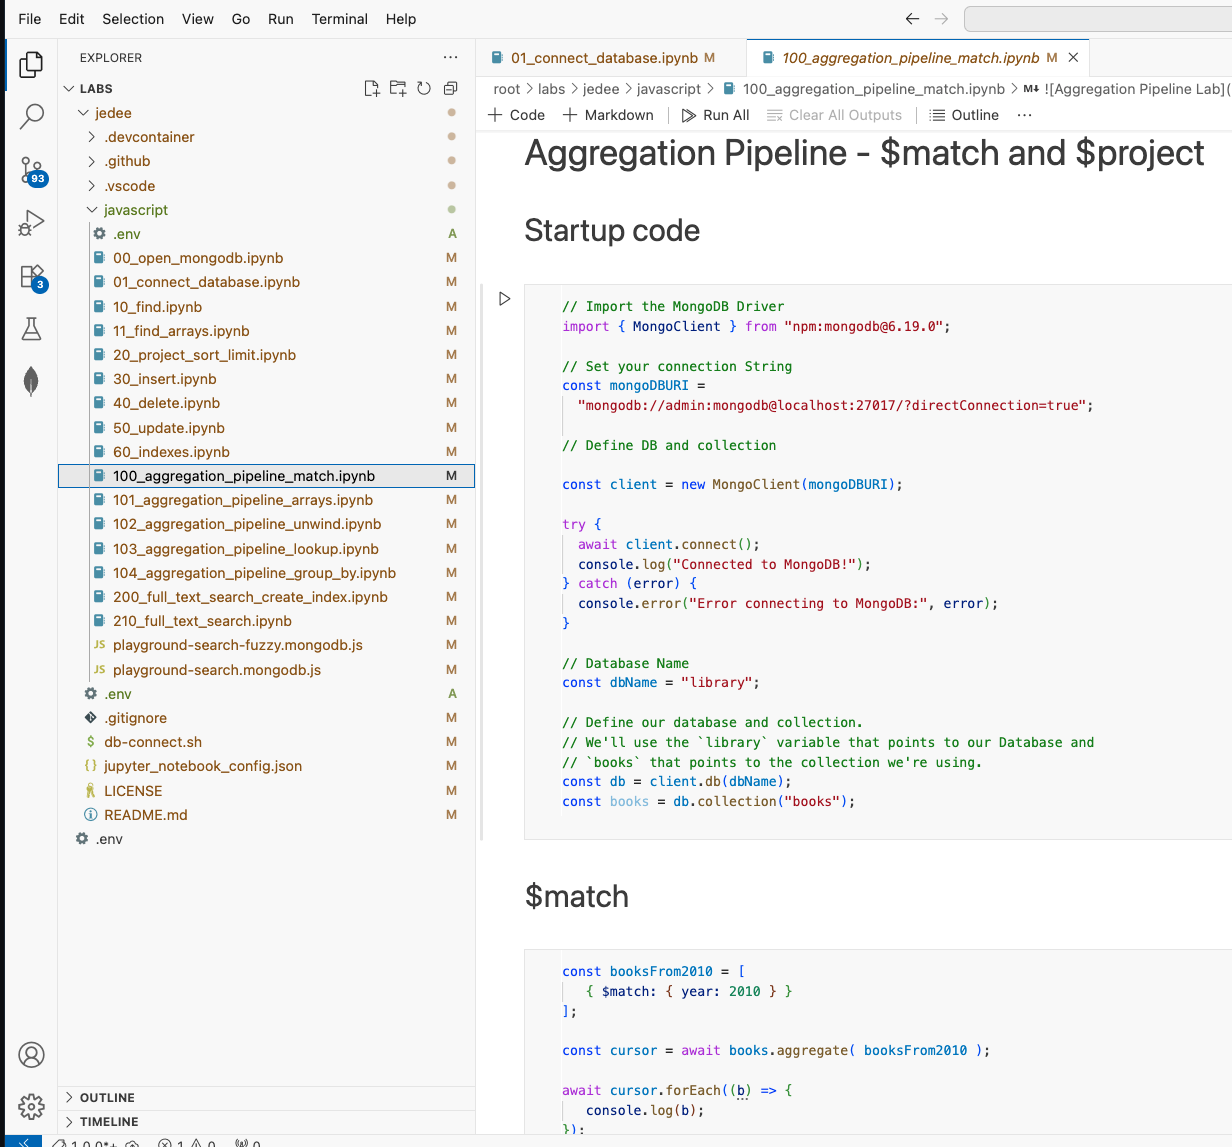1232x1147 pixels.
Task: Click New File icon in Explorer
Action: 372,89
